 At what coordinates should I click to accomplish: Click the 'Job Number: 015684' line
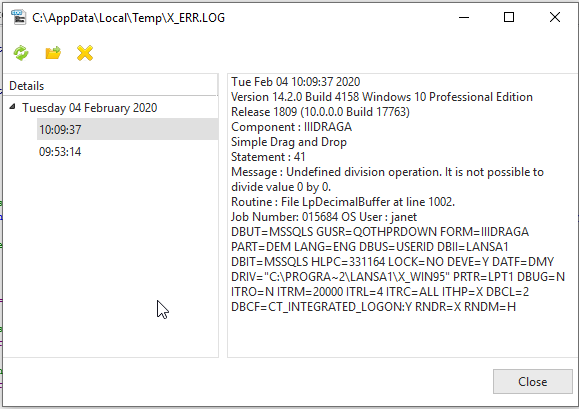(324, 217)
